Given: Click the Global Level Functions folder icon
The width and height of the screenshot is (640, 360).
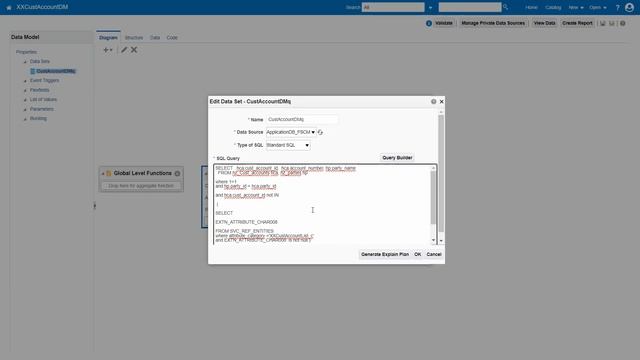Looking at the screenshot, I should pyautogui.click(x=109, y=173).
